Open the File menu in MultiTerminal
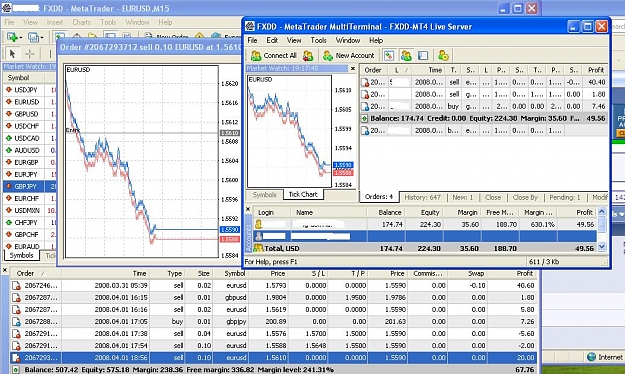 click(x=252, y=40)
